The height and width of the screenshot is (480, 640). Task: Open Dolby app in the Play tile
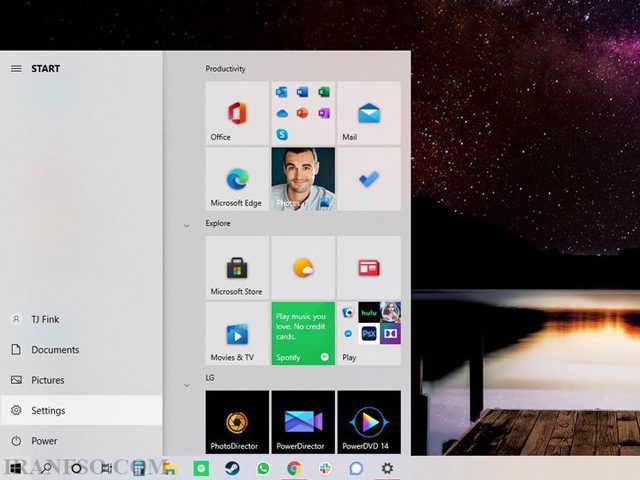(x=390, y=334)
